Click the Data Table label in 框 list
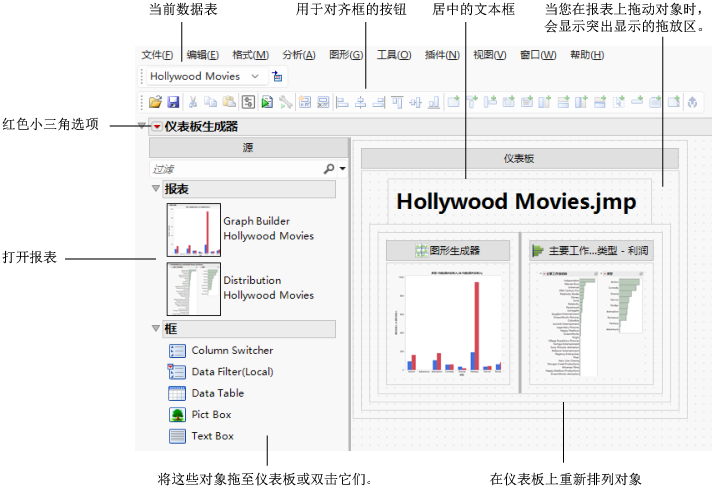This screenshot has width=714, height=490. pyautogui.click(x=218, y=393)
